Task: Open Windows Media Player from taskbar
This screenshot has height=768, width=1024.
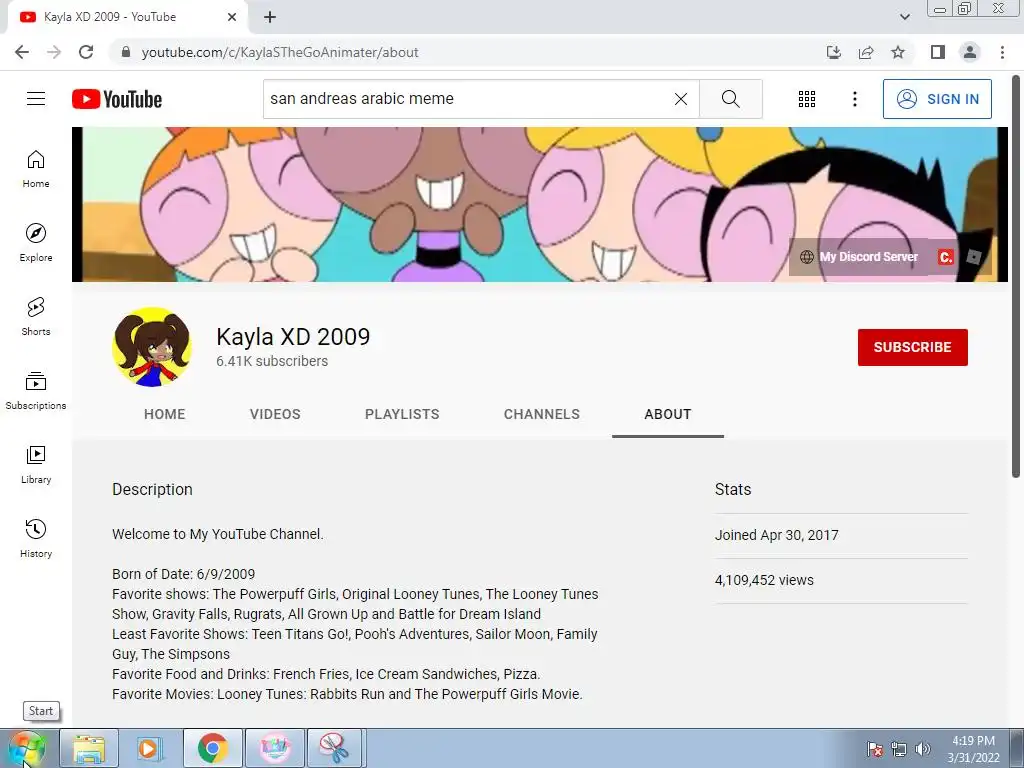Action: coord(150,748)
